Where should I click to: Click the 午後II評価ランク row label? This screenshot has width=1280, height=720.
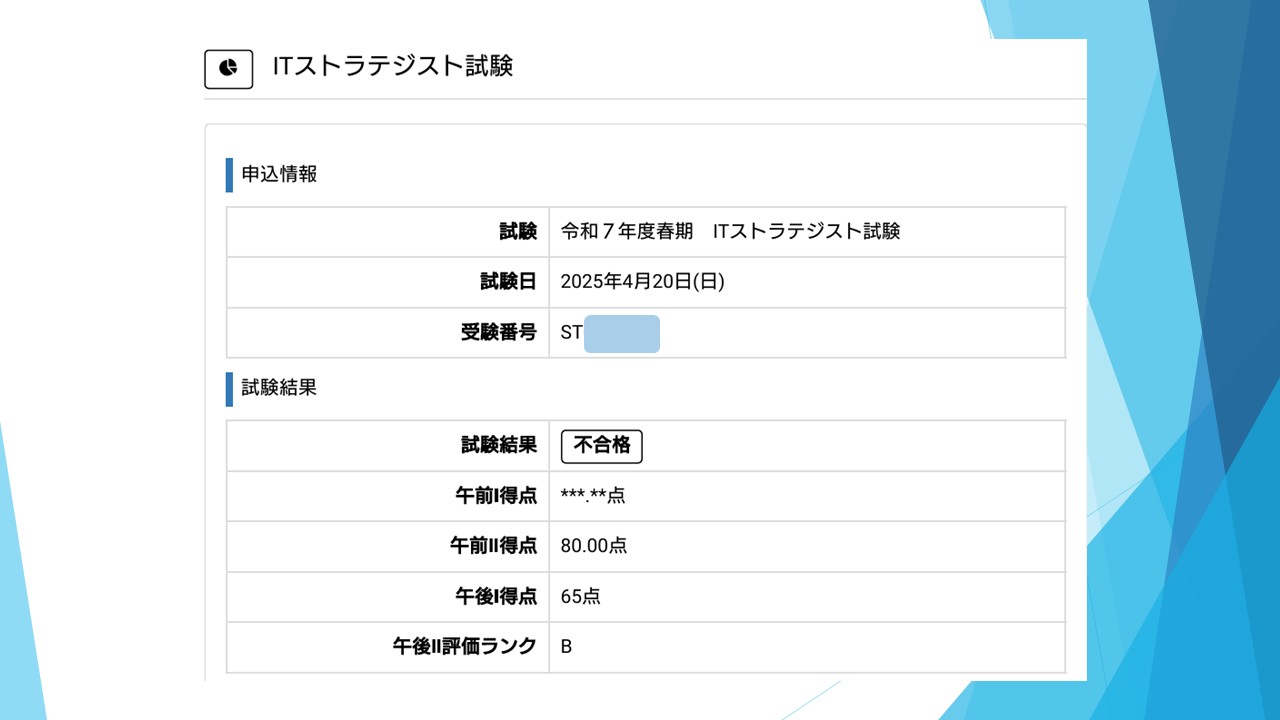(465, 647)
